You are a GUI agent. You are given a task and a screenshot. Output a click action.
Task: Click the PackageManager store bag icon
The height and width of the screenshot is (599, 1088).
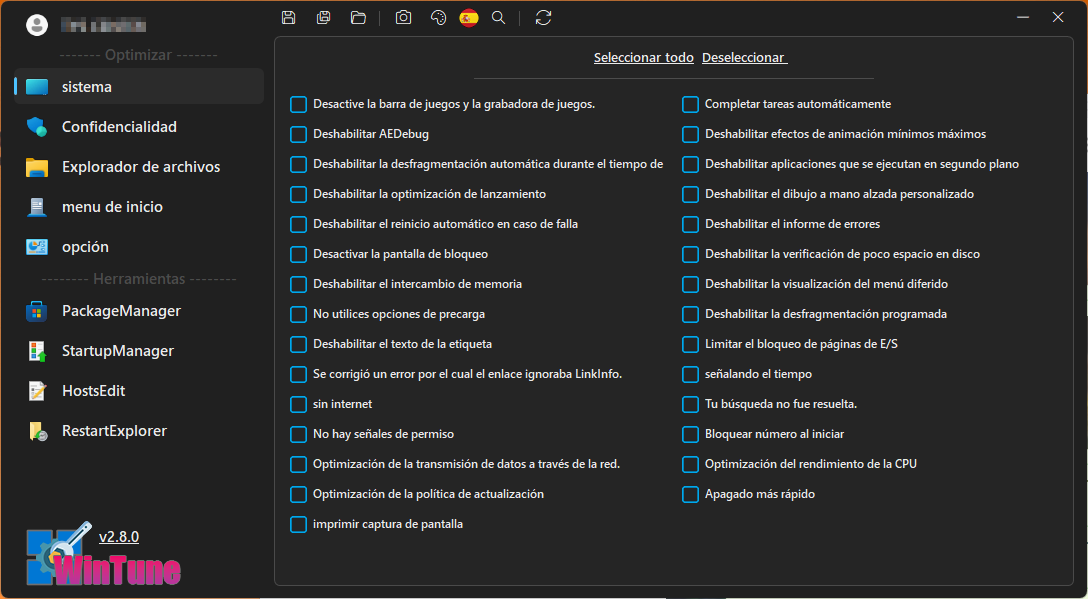point(37,311)
